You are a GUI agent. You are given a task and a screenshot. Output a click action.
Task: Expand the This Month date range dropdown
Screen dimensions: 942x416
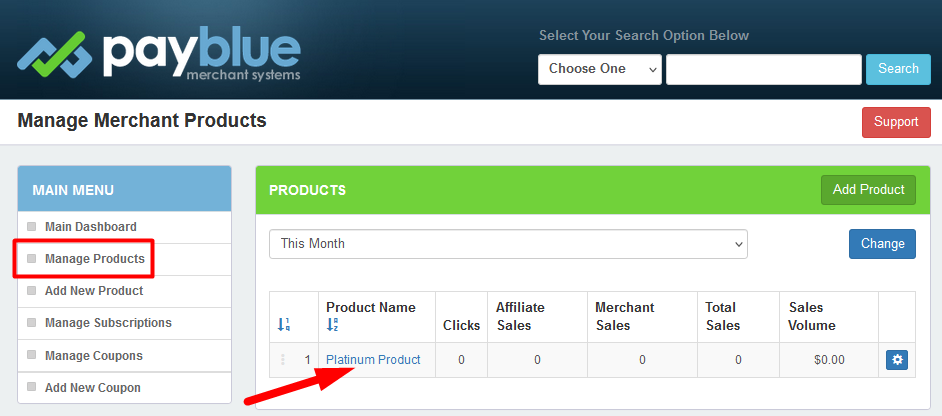pos(508,244)
